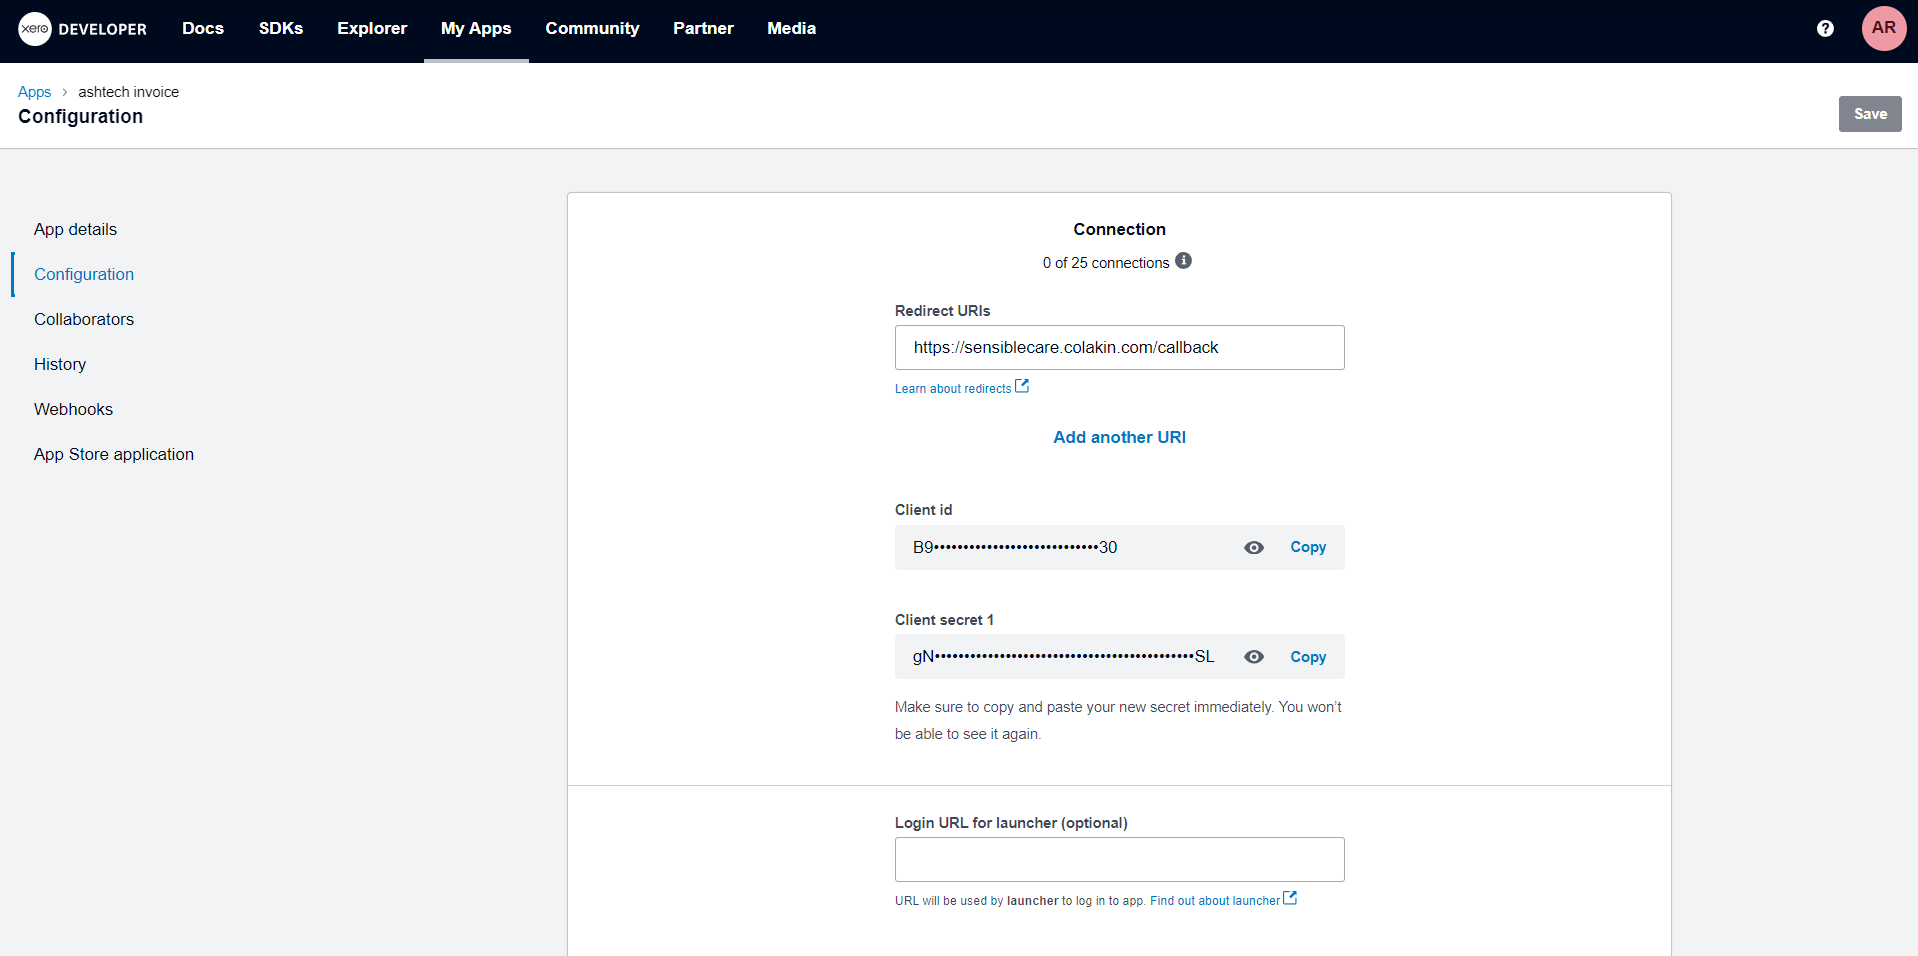The height and width of the screenshot is (956, 1918).
Task: Click the Xero Developer logo
Action: coord(82,29)
